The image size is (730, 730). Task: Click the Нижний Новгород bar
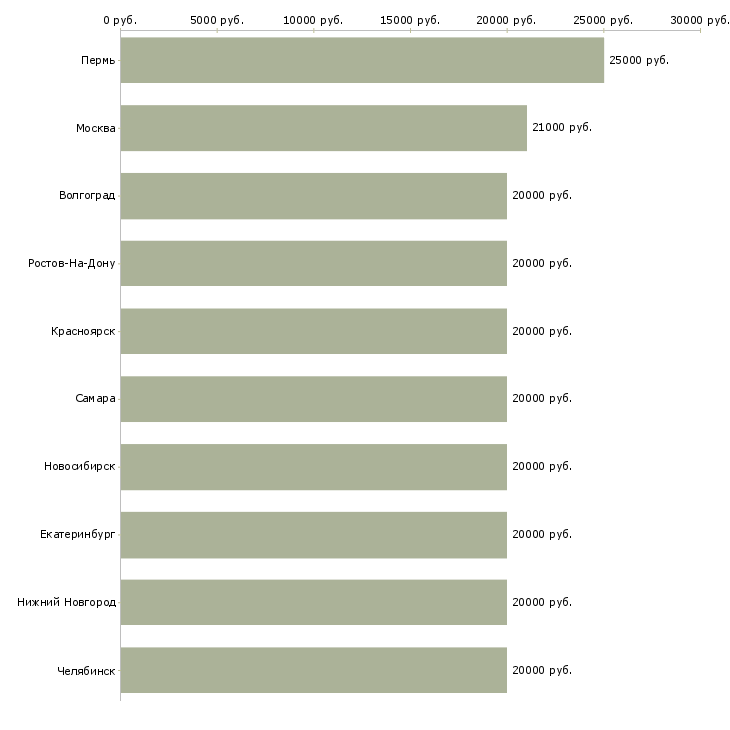click(x=313, y=602)
